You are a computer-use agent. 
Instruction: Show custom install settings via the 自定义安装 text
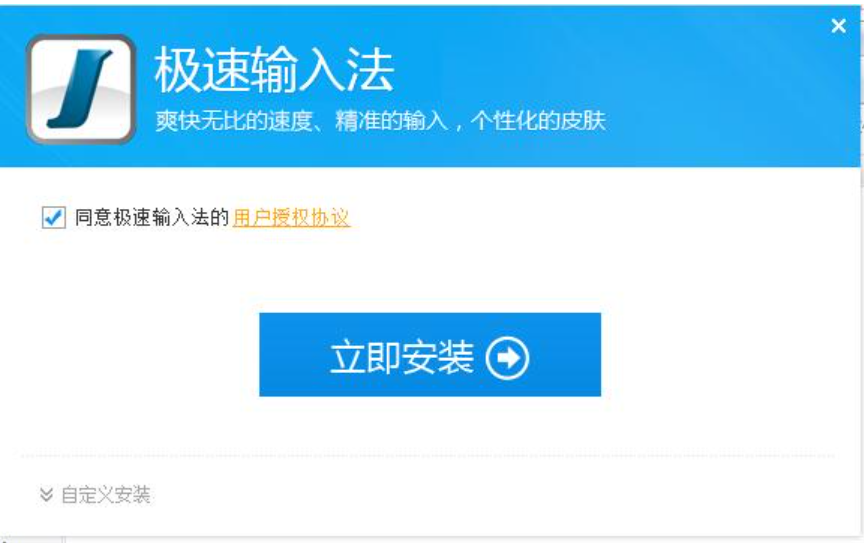point(106,494)
